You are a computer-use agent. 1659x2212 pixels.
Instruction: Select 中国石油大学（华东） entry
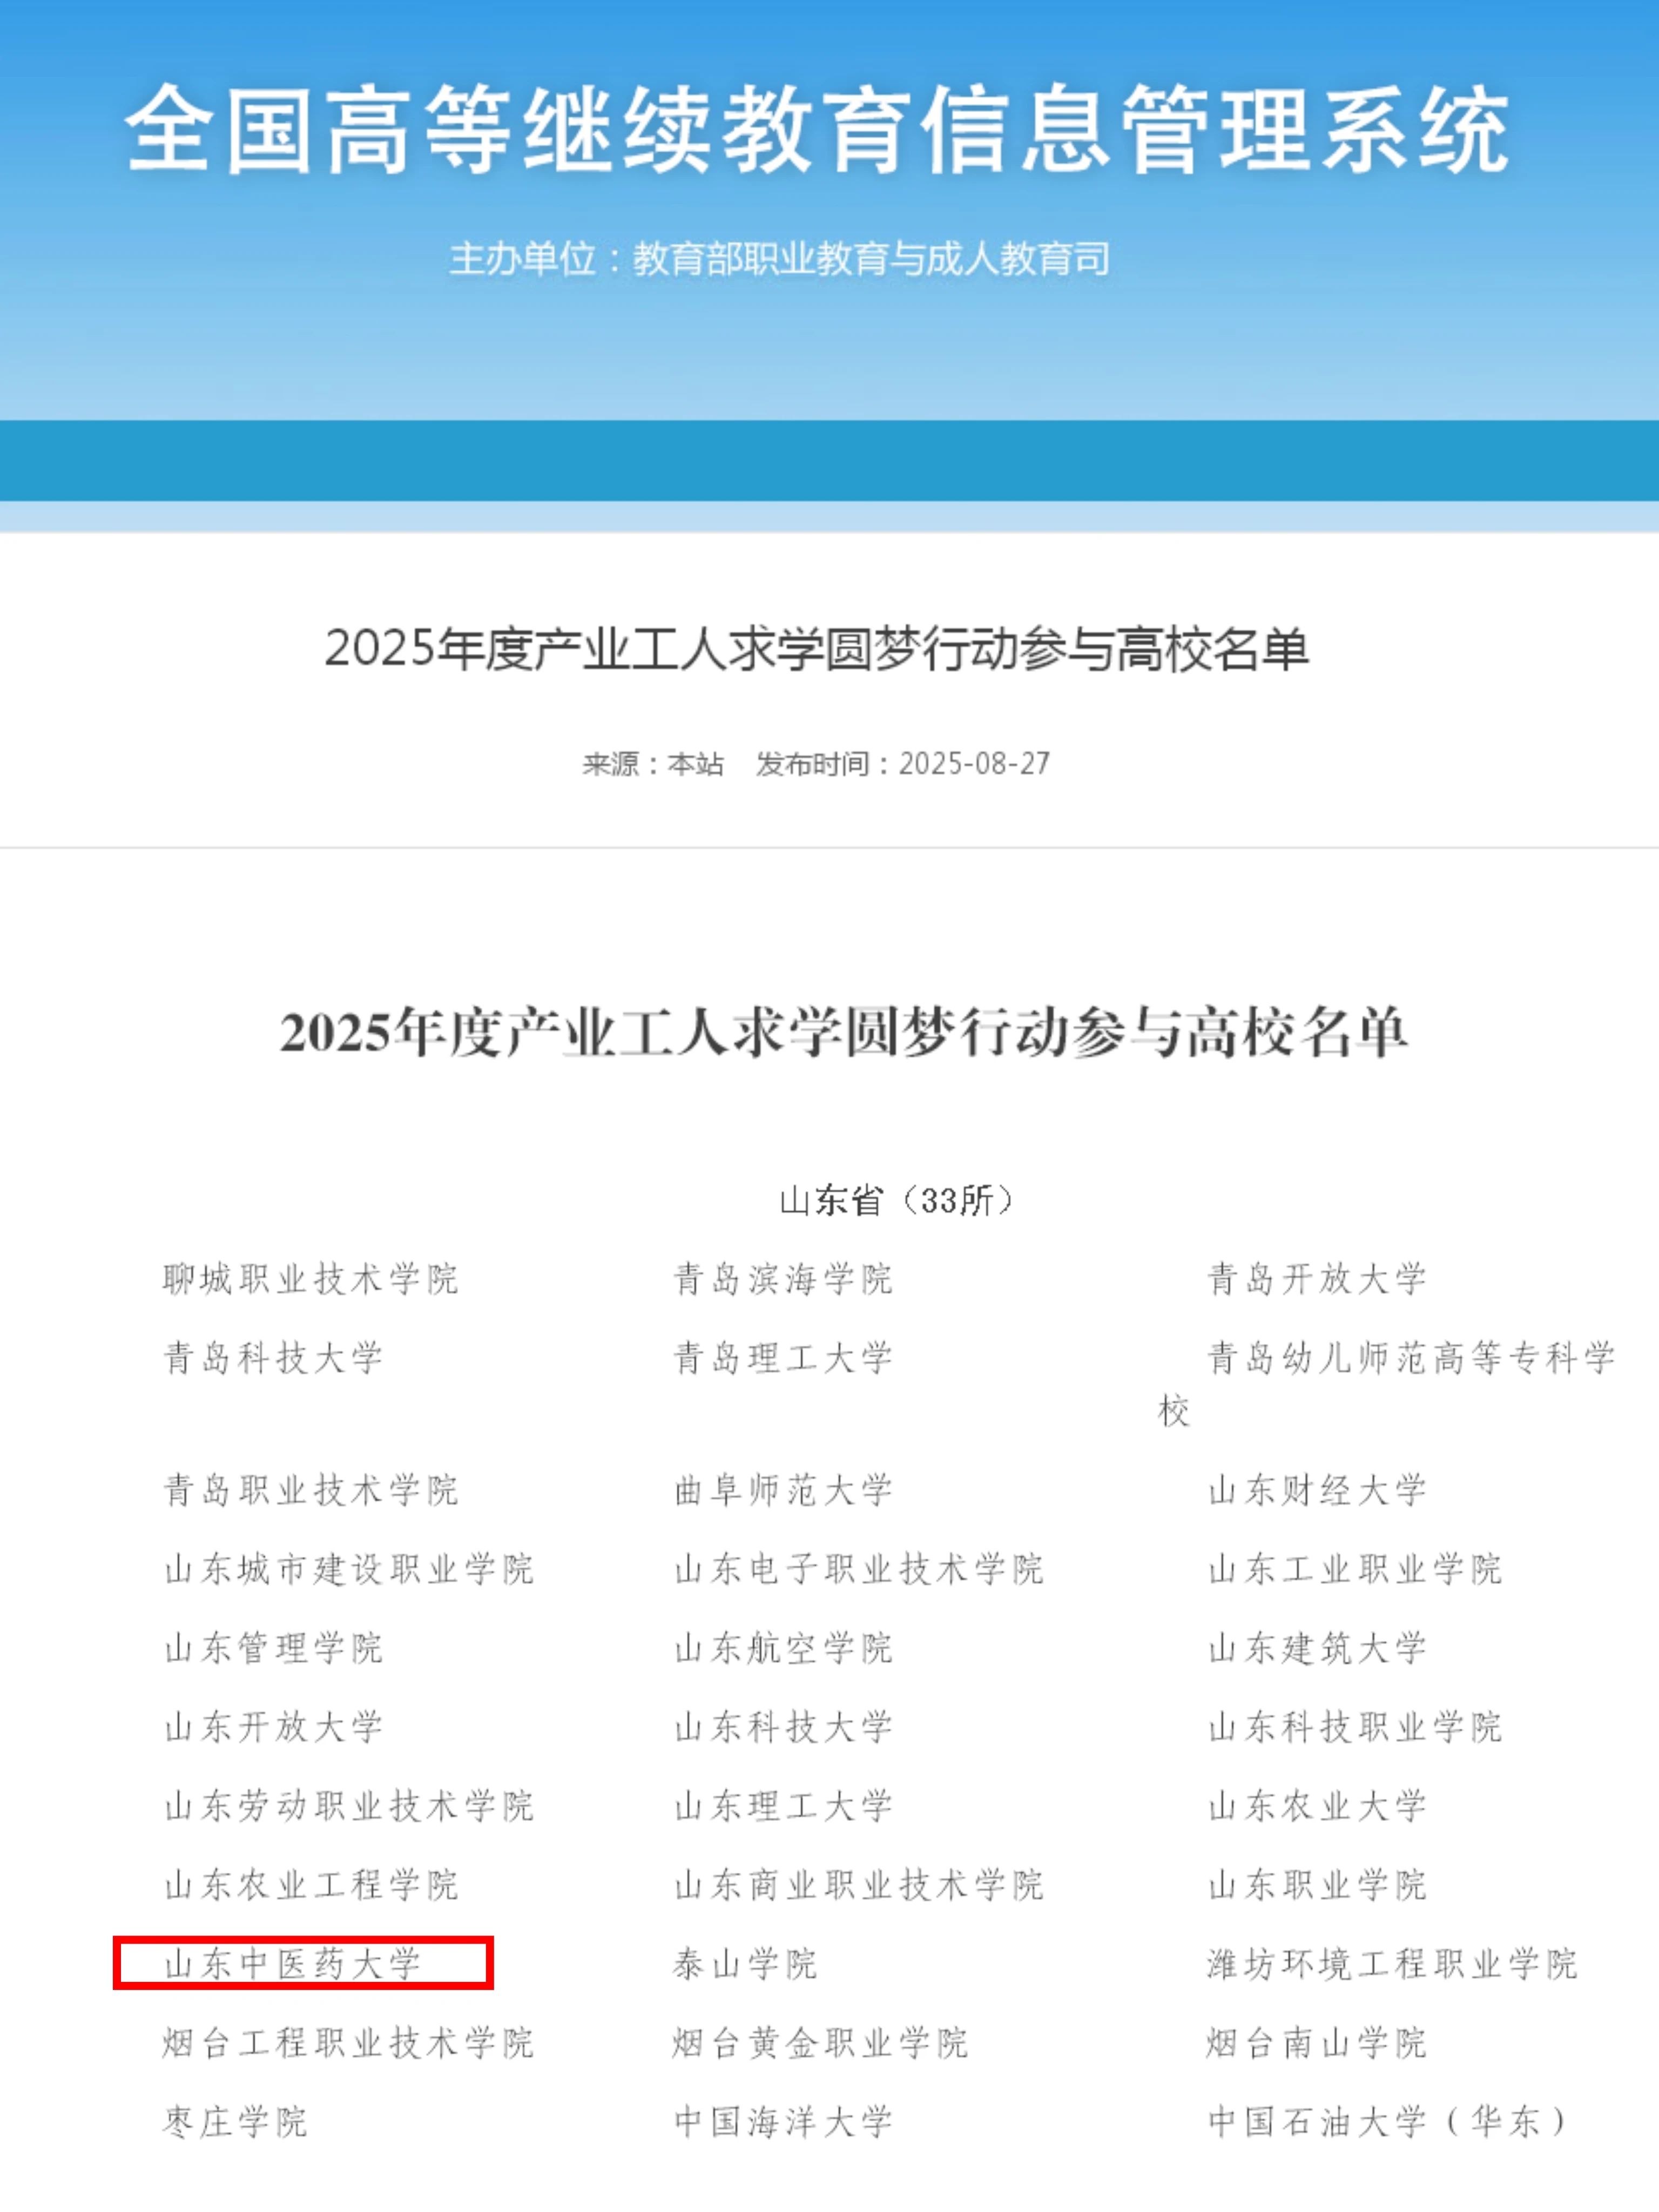click(x=1388, y=2122)
